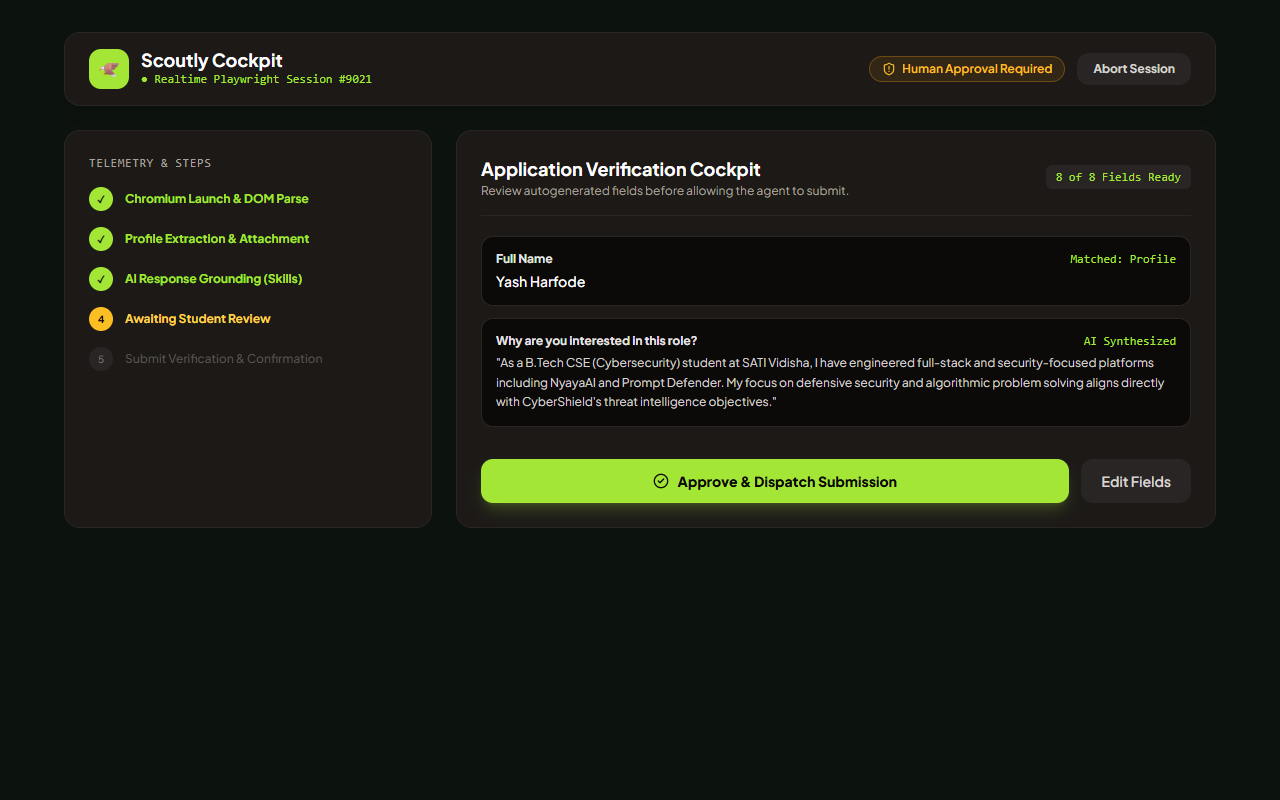This screenshot has width=1280, height=800.
Task: Click the question label about role interest
Action: 597,340
